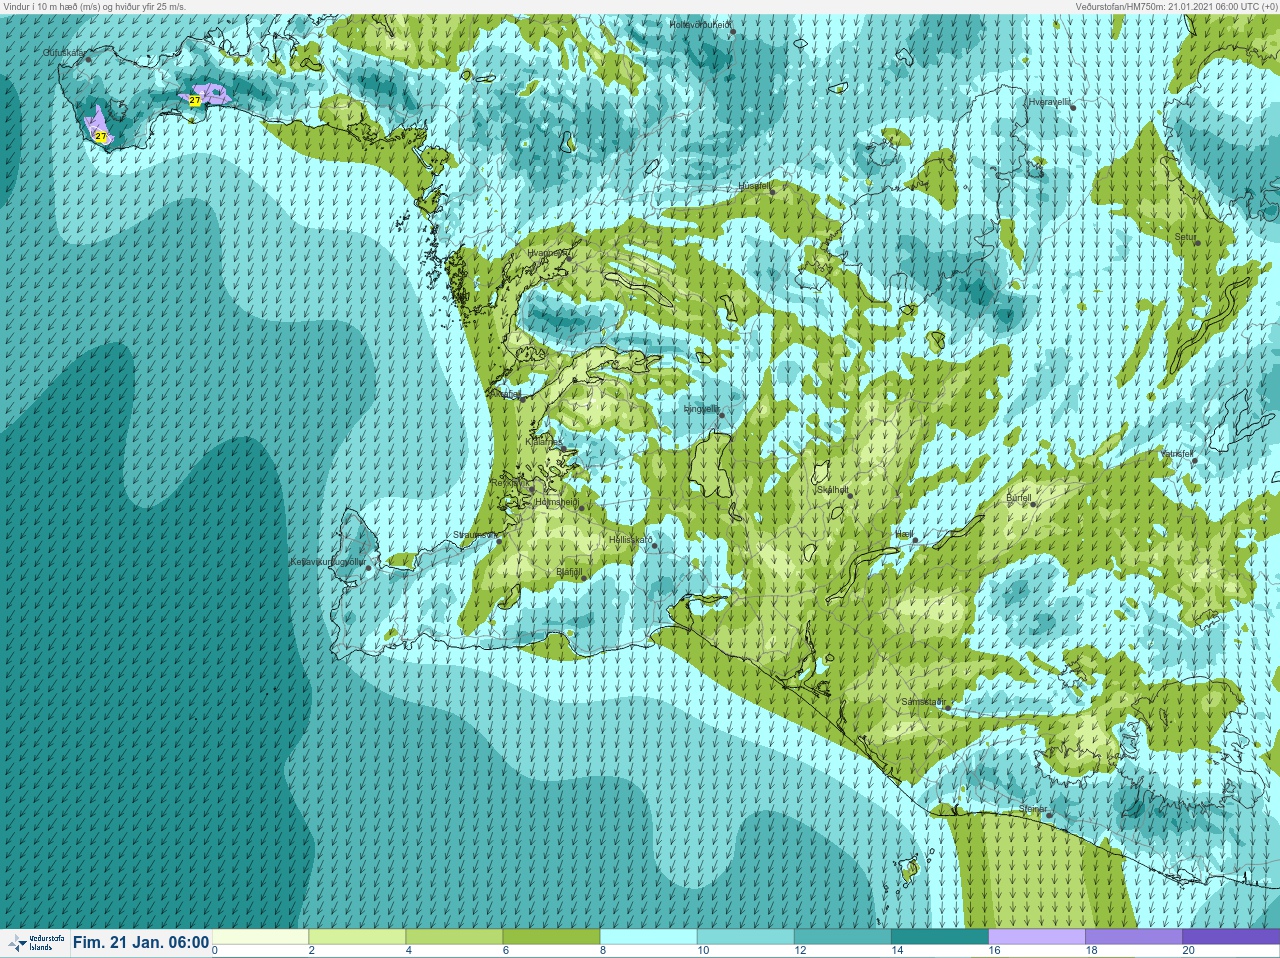Click the Sámsstaðir station label

click(x=922, y=702)
